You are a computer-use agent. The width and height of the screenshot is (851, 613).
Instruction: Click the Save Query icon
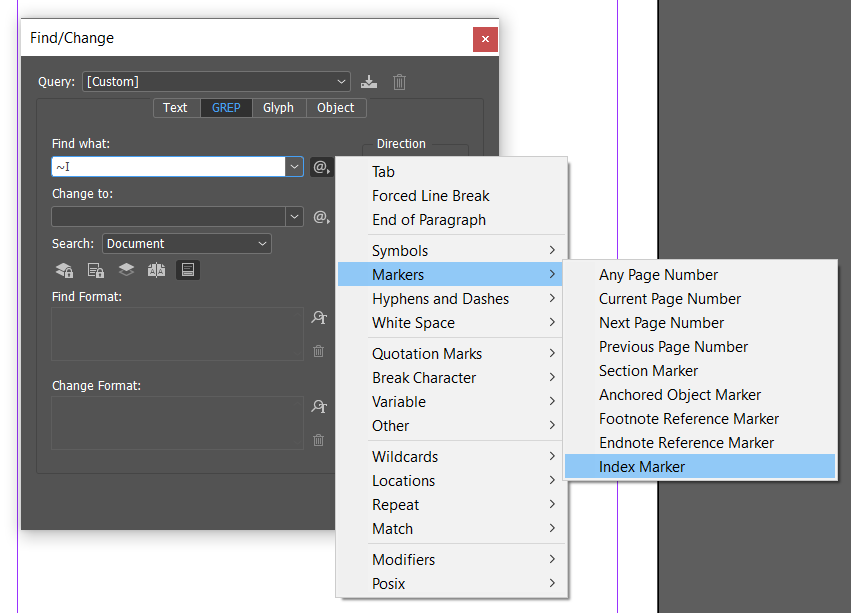(x=369, y=82)
